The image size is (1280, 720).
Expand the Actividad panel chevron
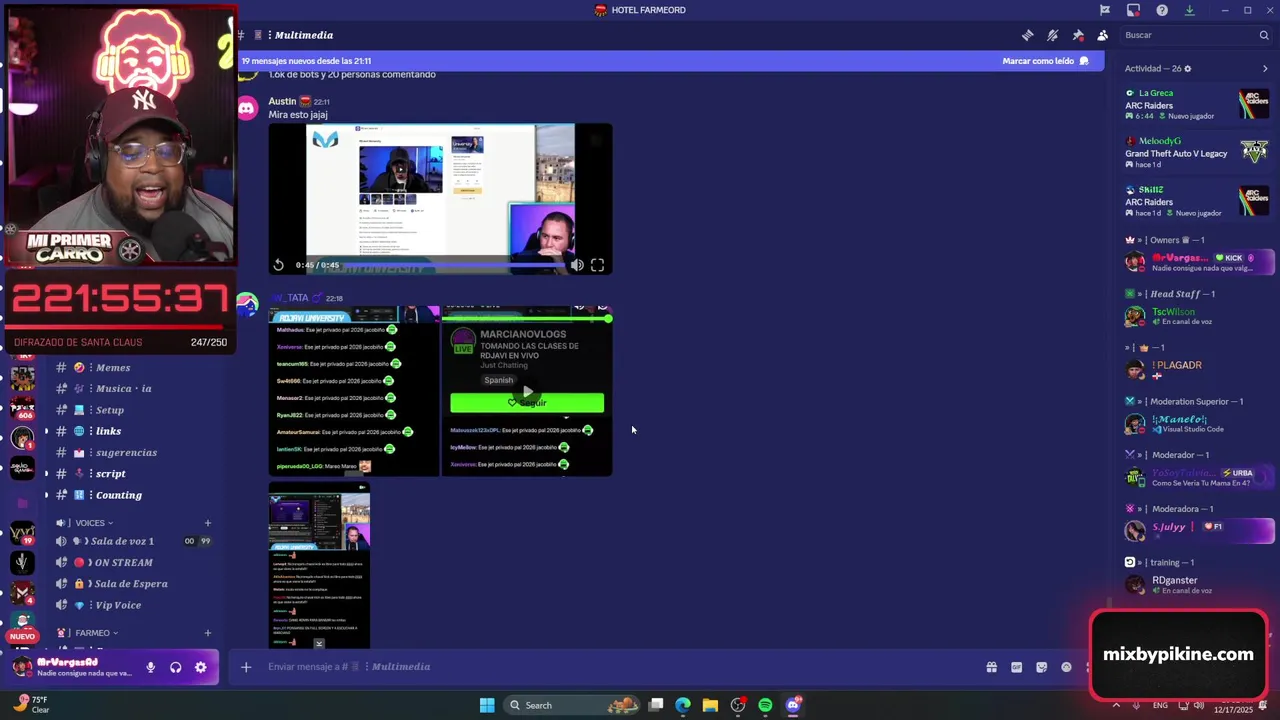pos(1265,69)
